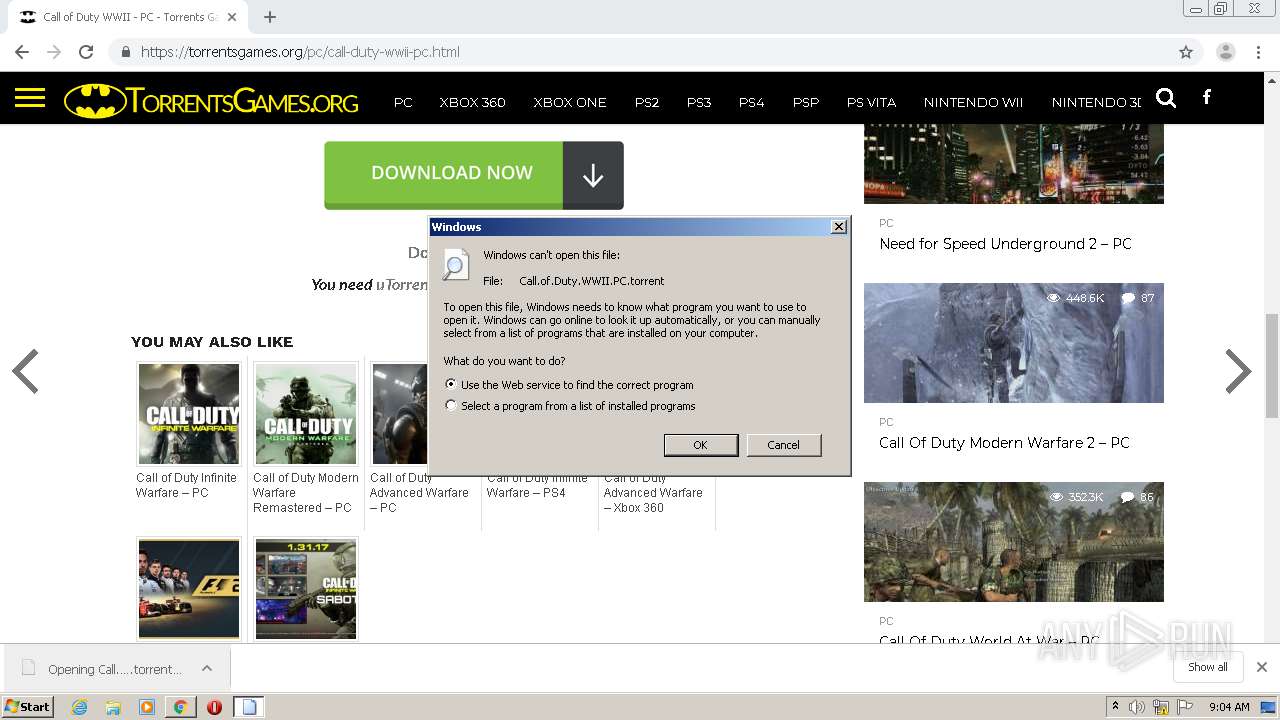Image resolution: width=1280 pixels, height=720 pixels.
Task: Open the Chrome profile avatar icon
Action: tap(1226, 52)
